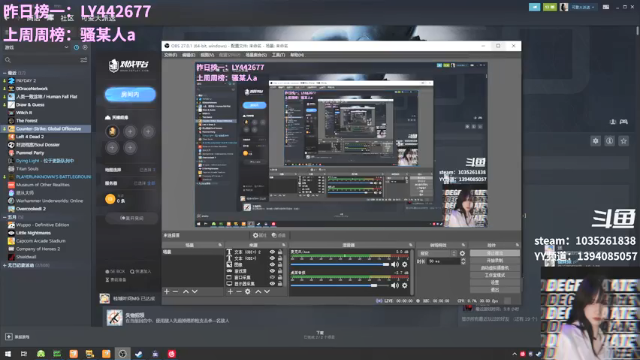Image resolution: width=640 pixels, height=360 pixels.
Task: Click the info icon on Steam game page
Action: click(609, 141)
